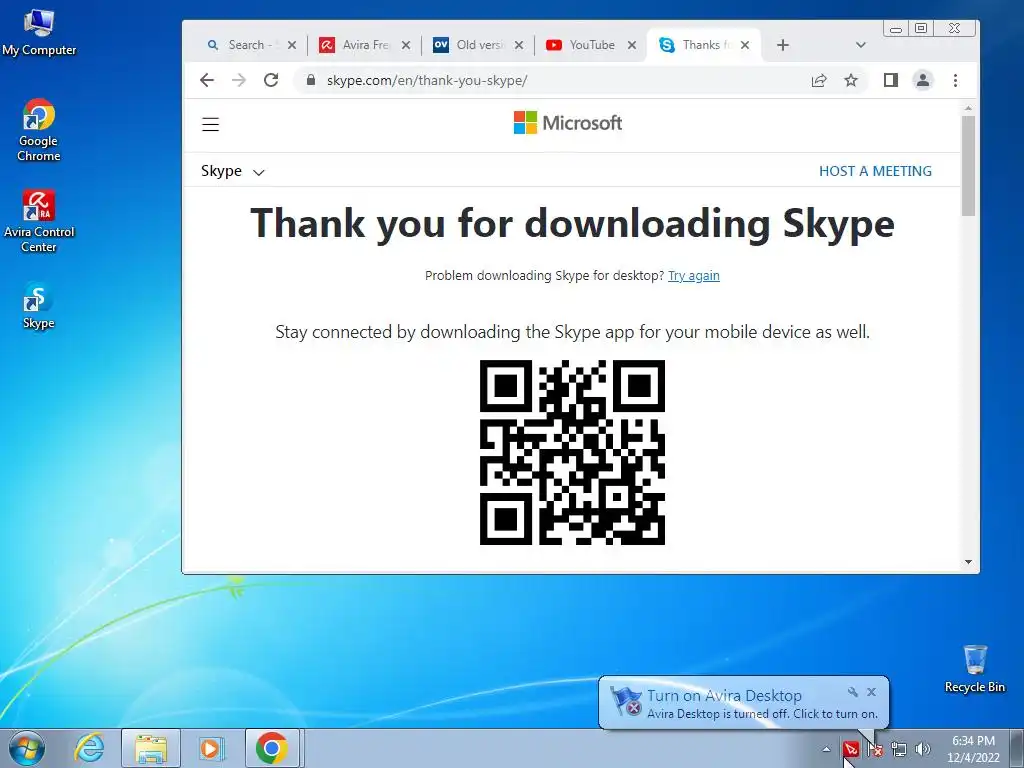Open Windows Media Player from taskbar

211,748
